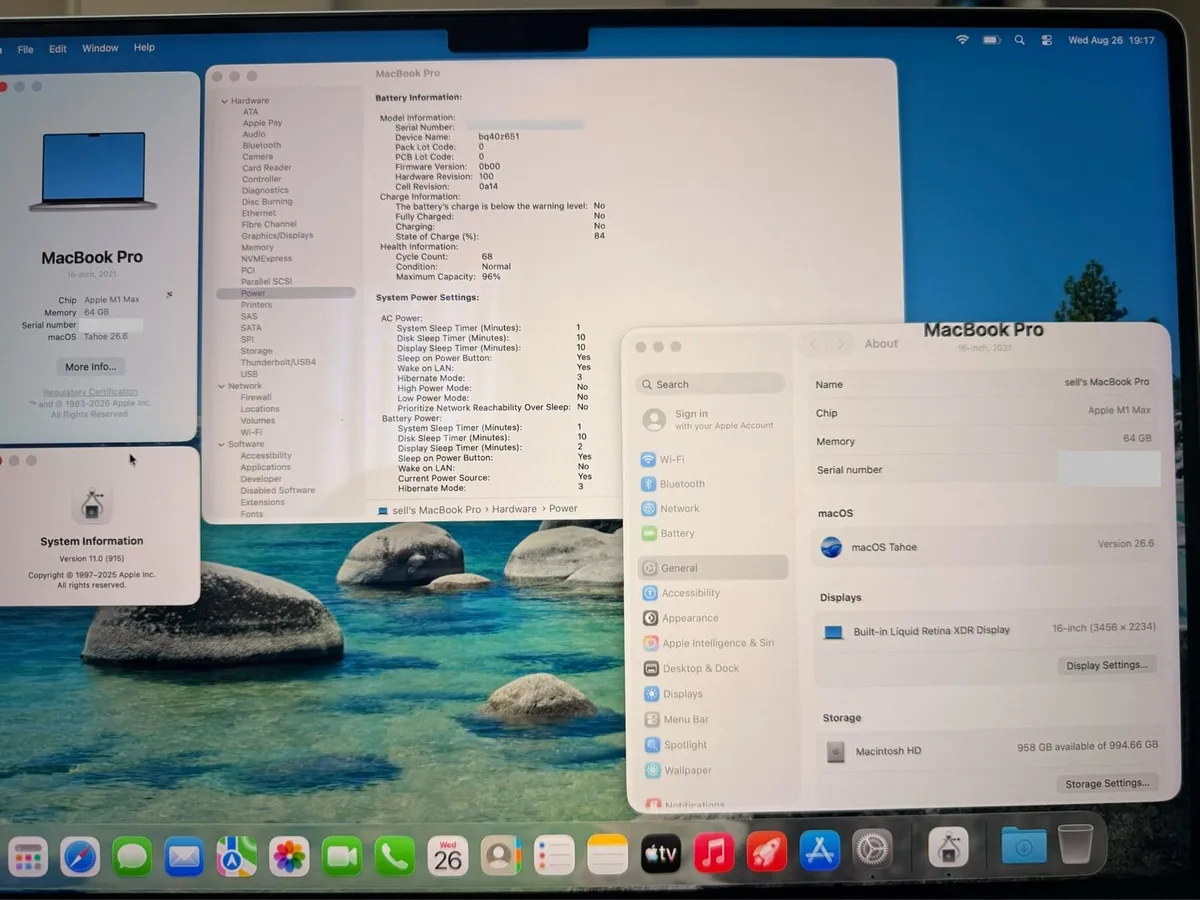This screenshot has height=900, width=1200.
Task: Open Downloads folder in the Dock
Action: pos(1023,845)
